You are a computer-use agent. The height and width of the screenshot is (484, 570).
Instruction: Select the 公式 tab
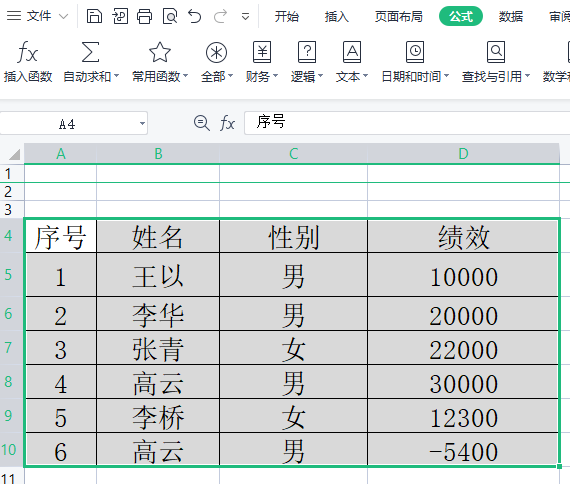click(461, 16)
